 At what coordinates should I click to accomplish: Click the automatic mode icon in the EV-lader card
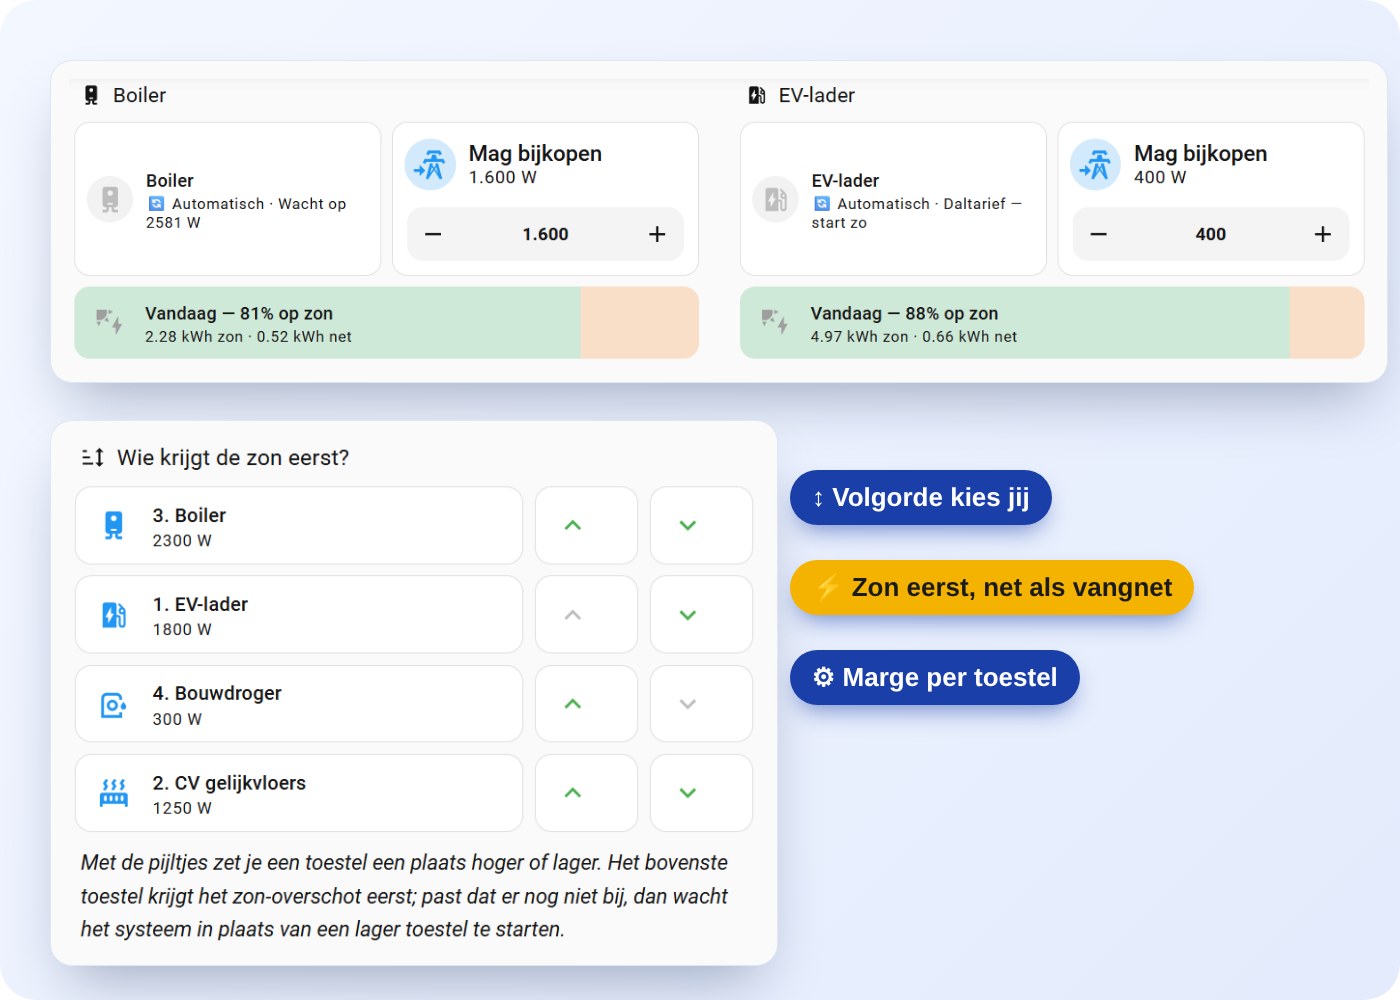[822, 204]
